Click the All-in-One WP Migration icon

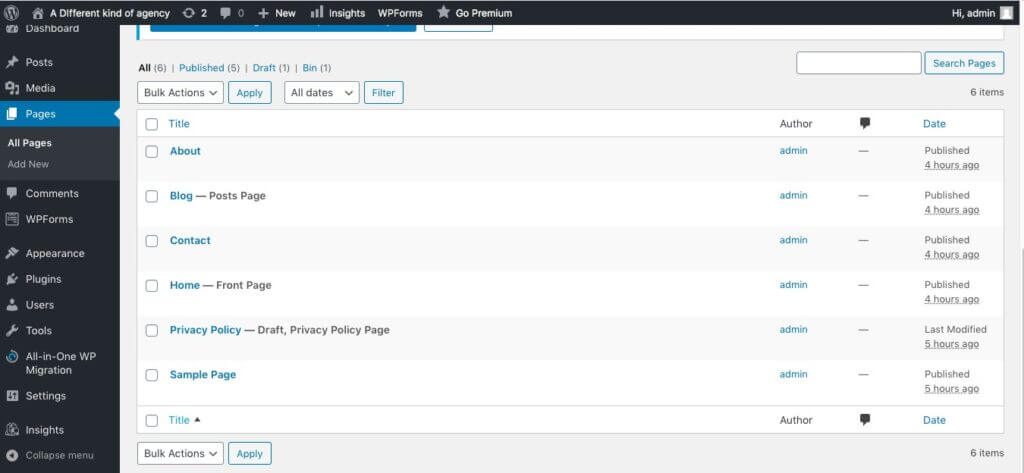[x=12, y=357]
